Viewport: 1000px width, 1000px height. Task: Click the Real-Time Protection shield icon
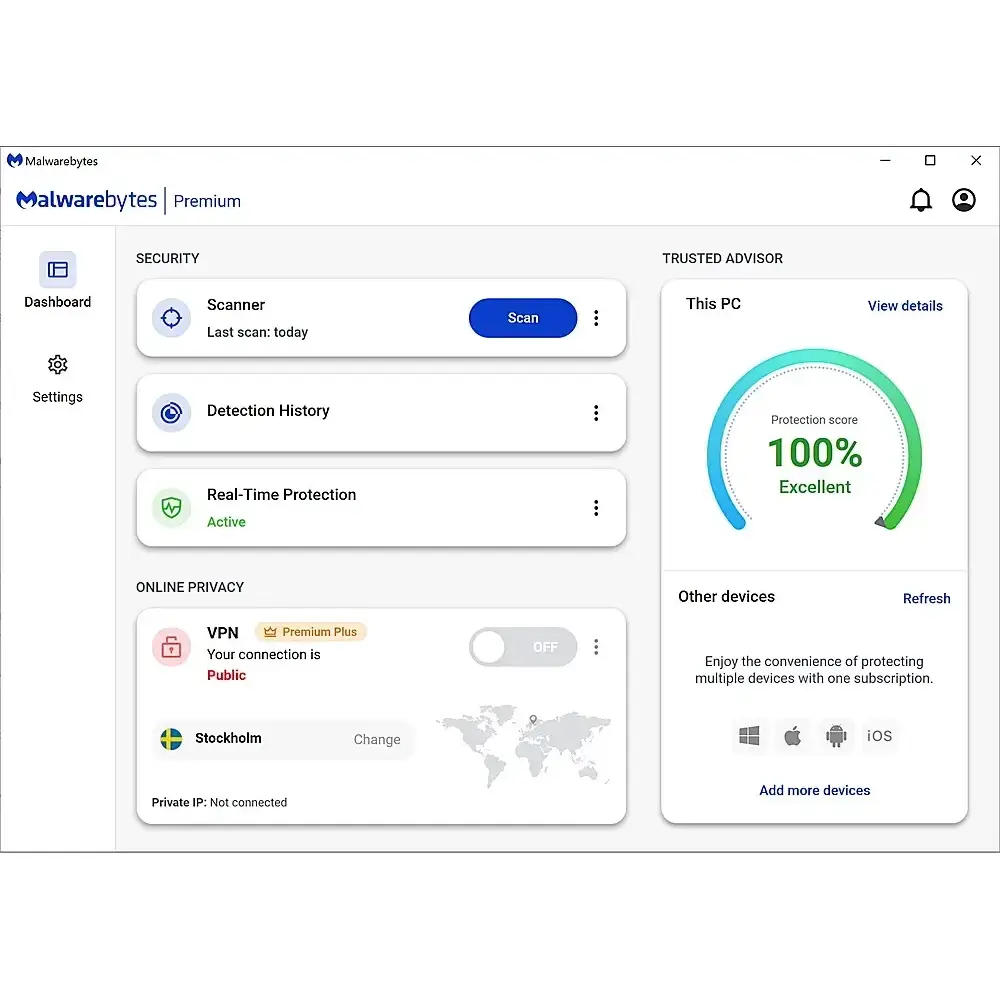[171, 508]
